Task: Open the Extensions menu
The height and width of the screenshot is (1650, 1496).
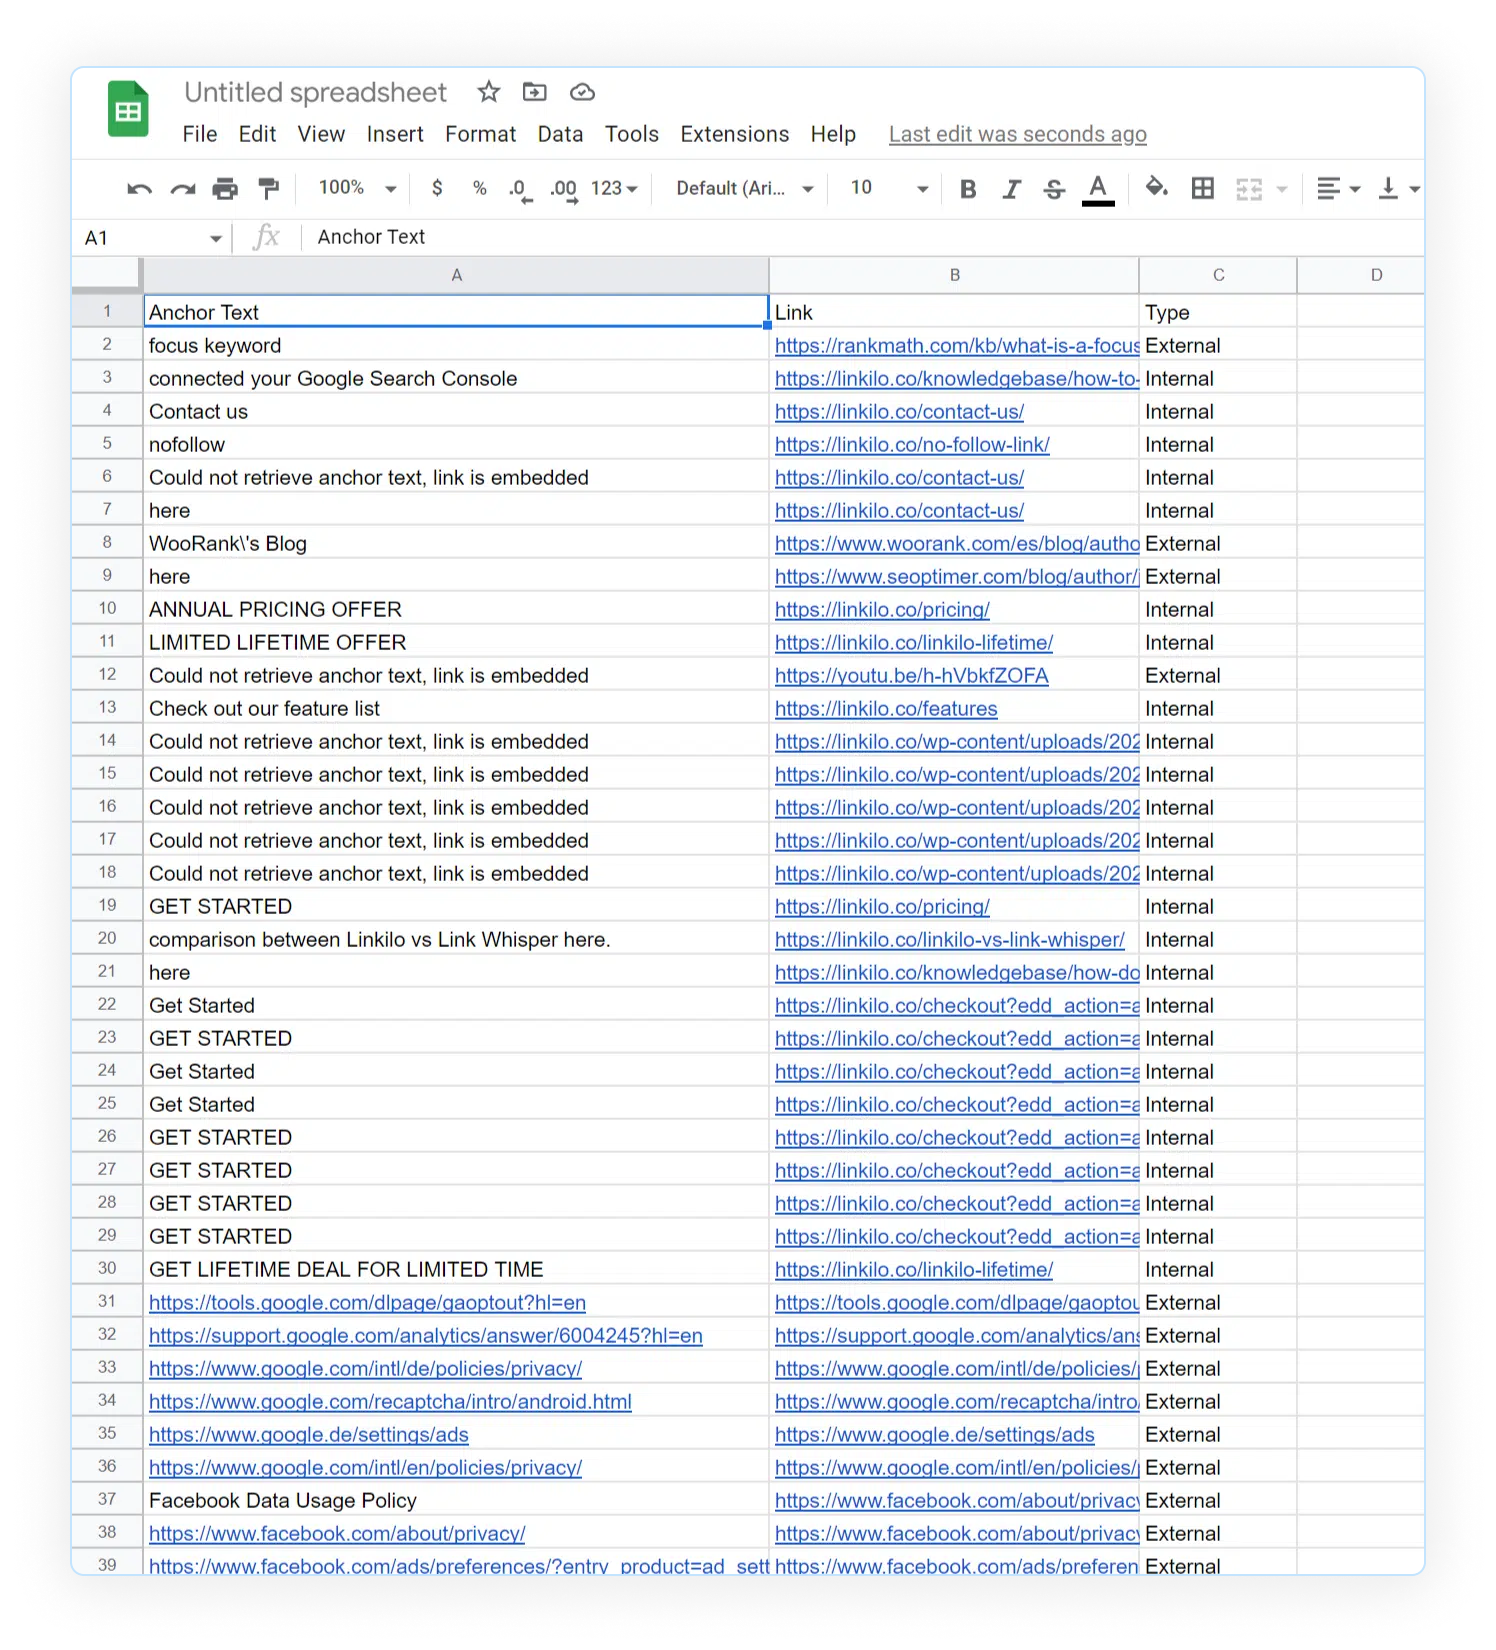Action: (734, 134)
